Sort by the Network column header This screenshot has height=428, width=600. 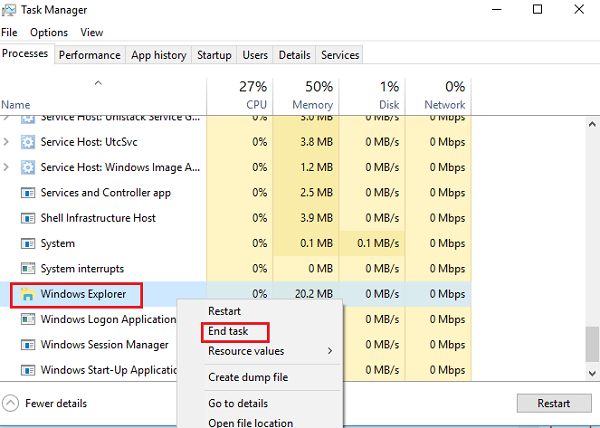point(438,96)
